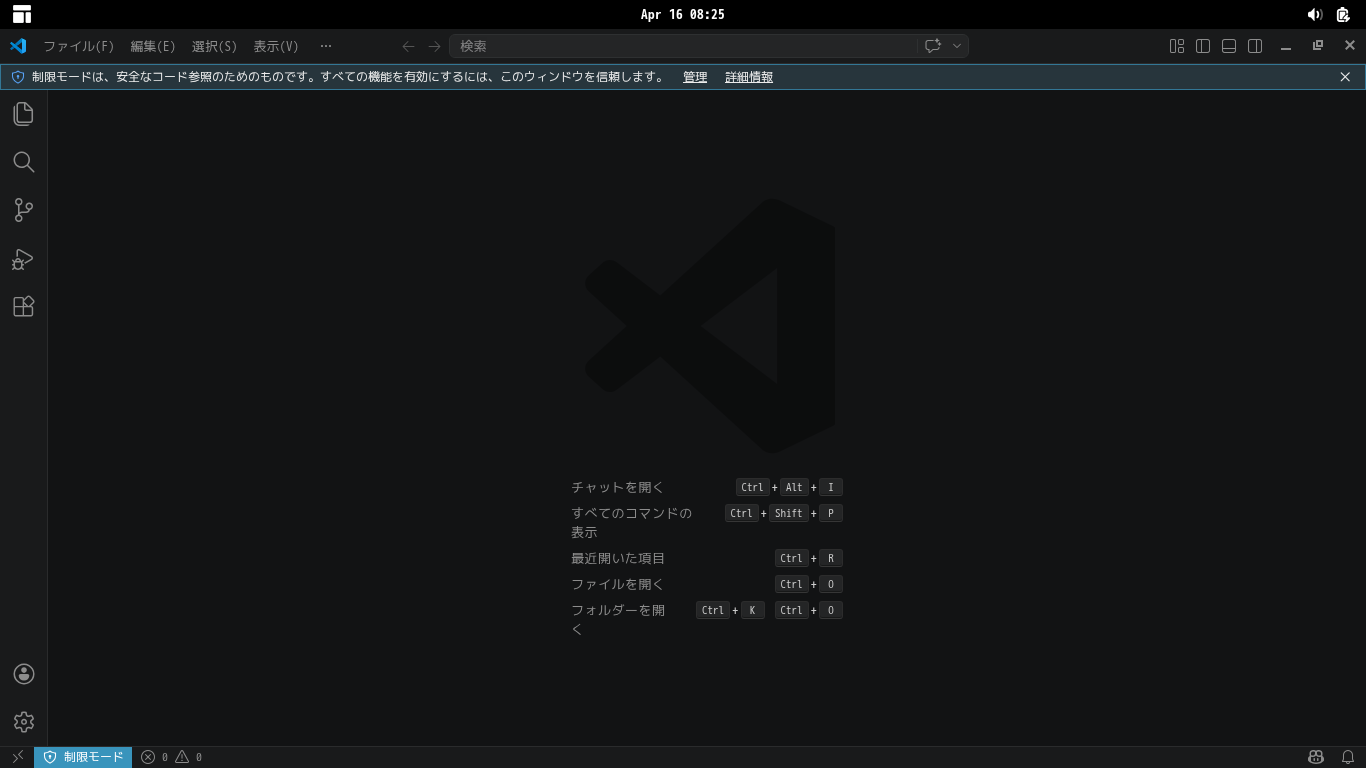Viewport: 1366px width, 768px height.
Task: Open the 編集(E) menu
Action: [152, 46]
